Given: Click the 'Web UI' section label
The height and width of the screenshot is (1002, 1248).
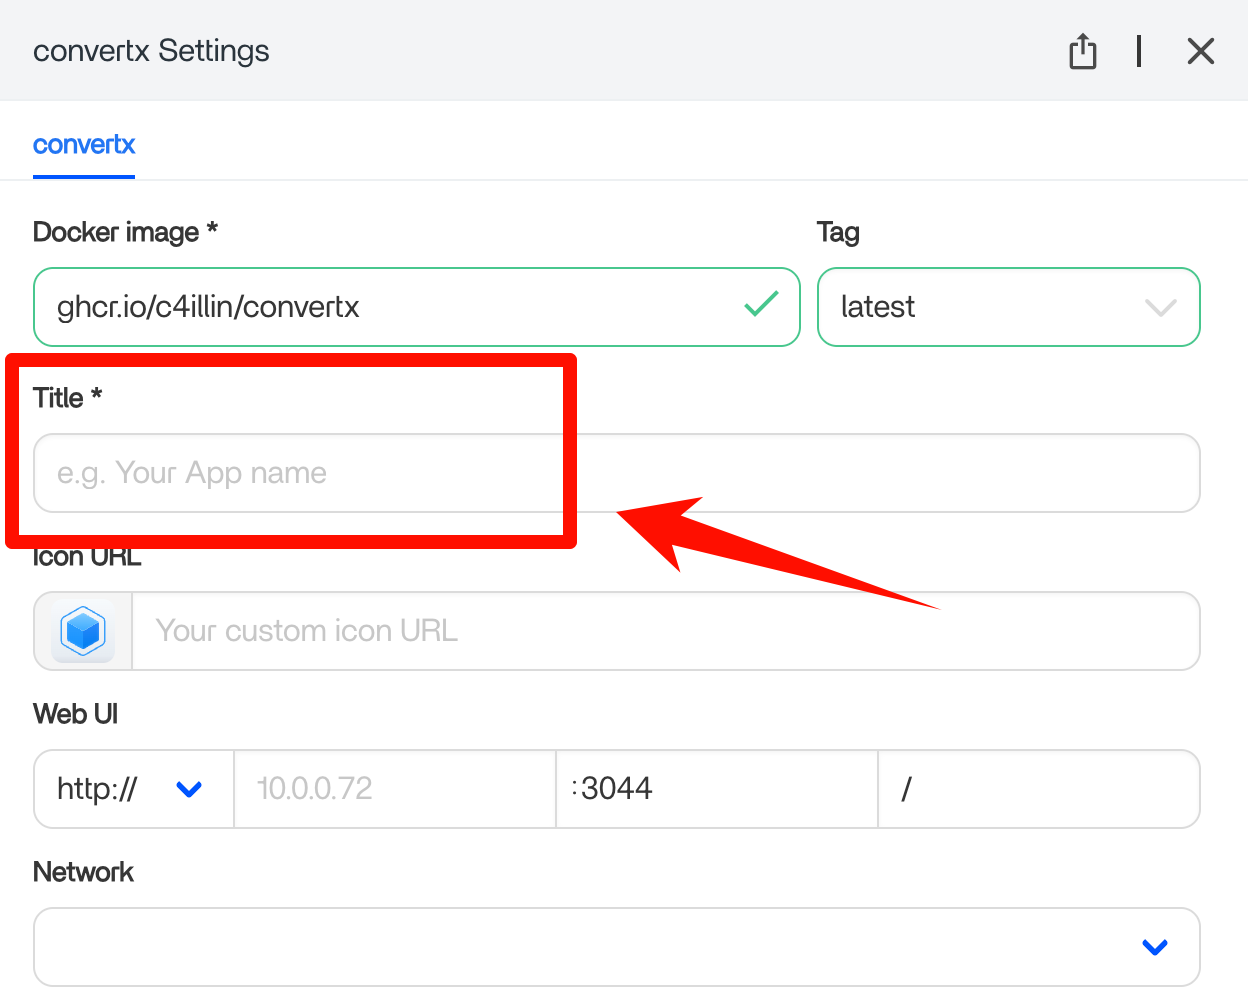Looking at the screenshot, I should point(75,714).
